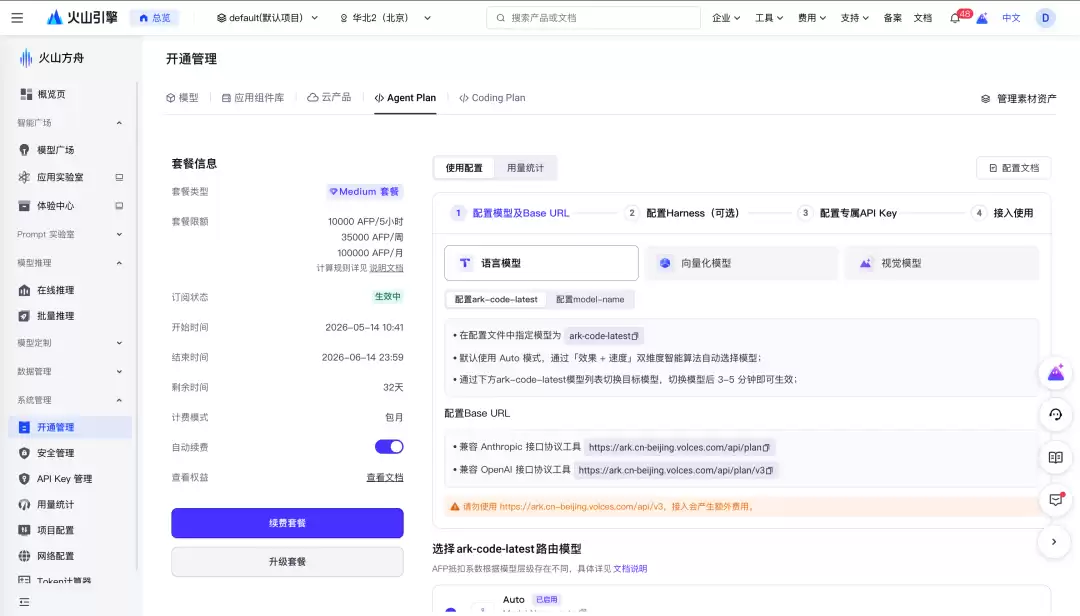Toggle the auto-renewal switch off

(x=389, y=447)
